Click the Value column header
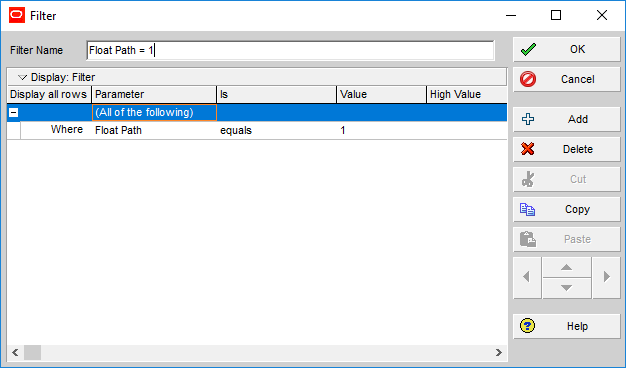This screenshot has width=626, height=368. [382, 95]
